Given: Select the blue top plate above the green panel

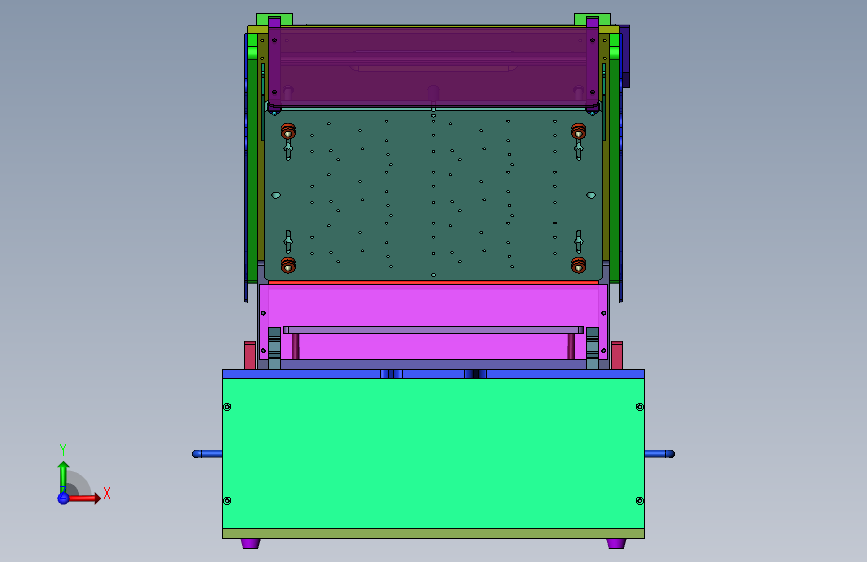Looking at the screenshot, I should point(433,374).
